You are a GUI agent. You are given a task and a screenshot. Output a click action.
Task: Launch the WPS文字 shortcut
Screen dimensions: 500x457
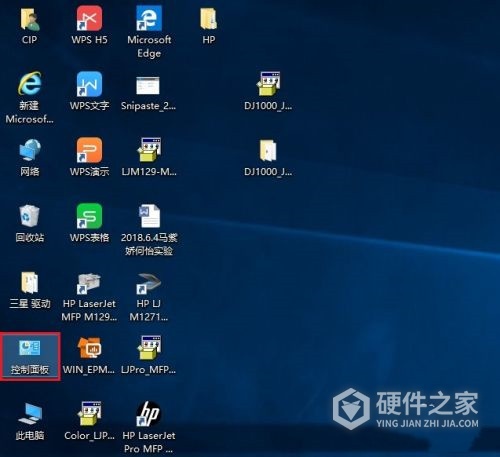pos(89,84)
